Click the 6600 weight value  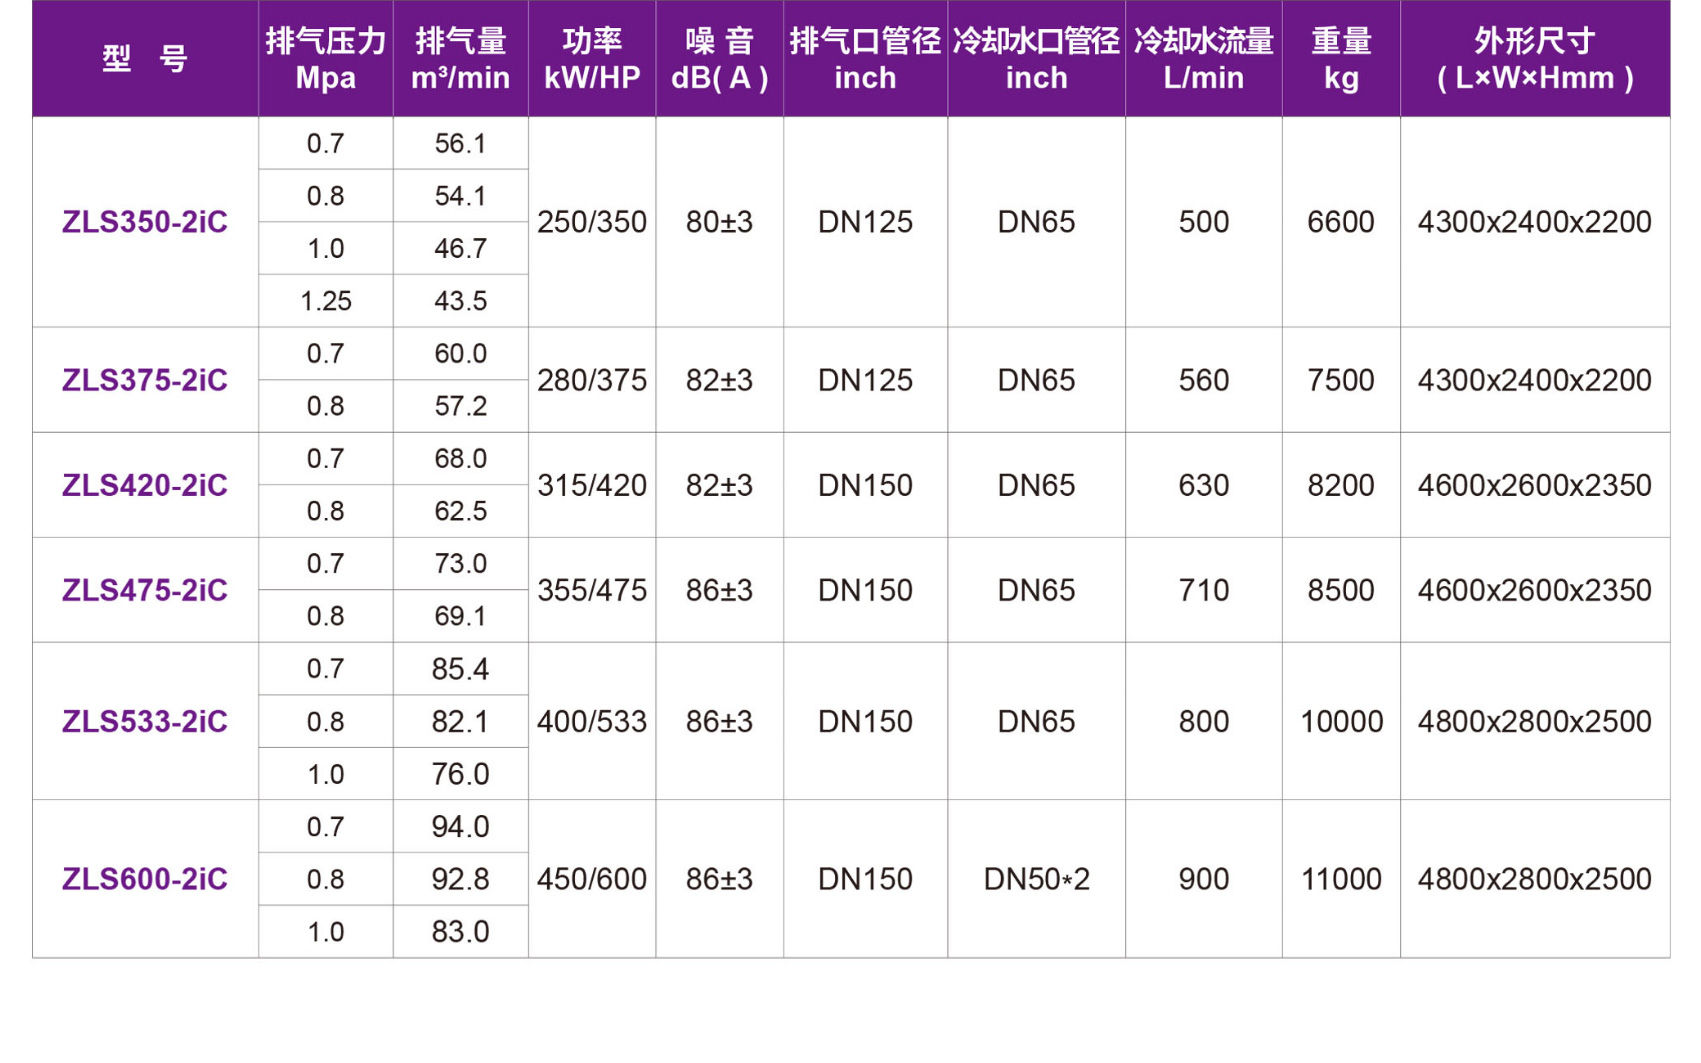tap(1342, 222)
